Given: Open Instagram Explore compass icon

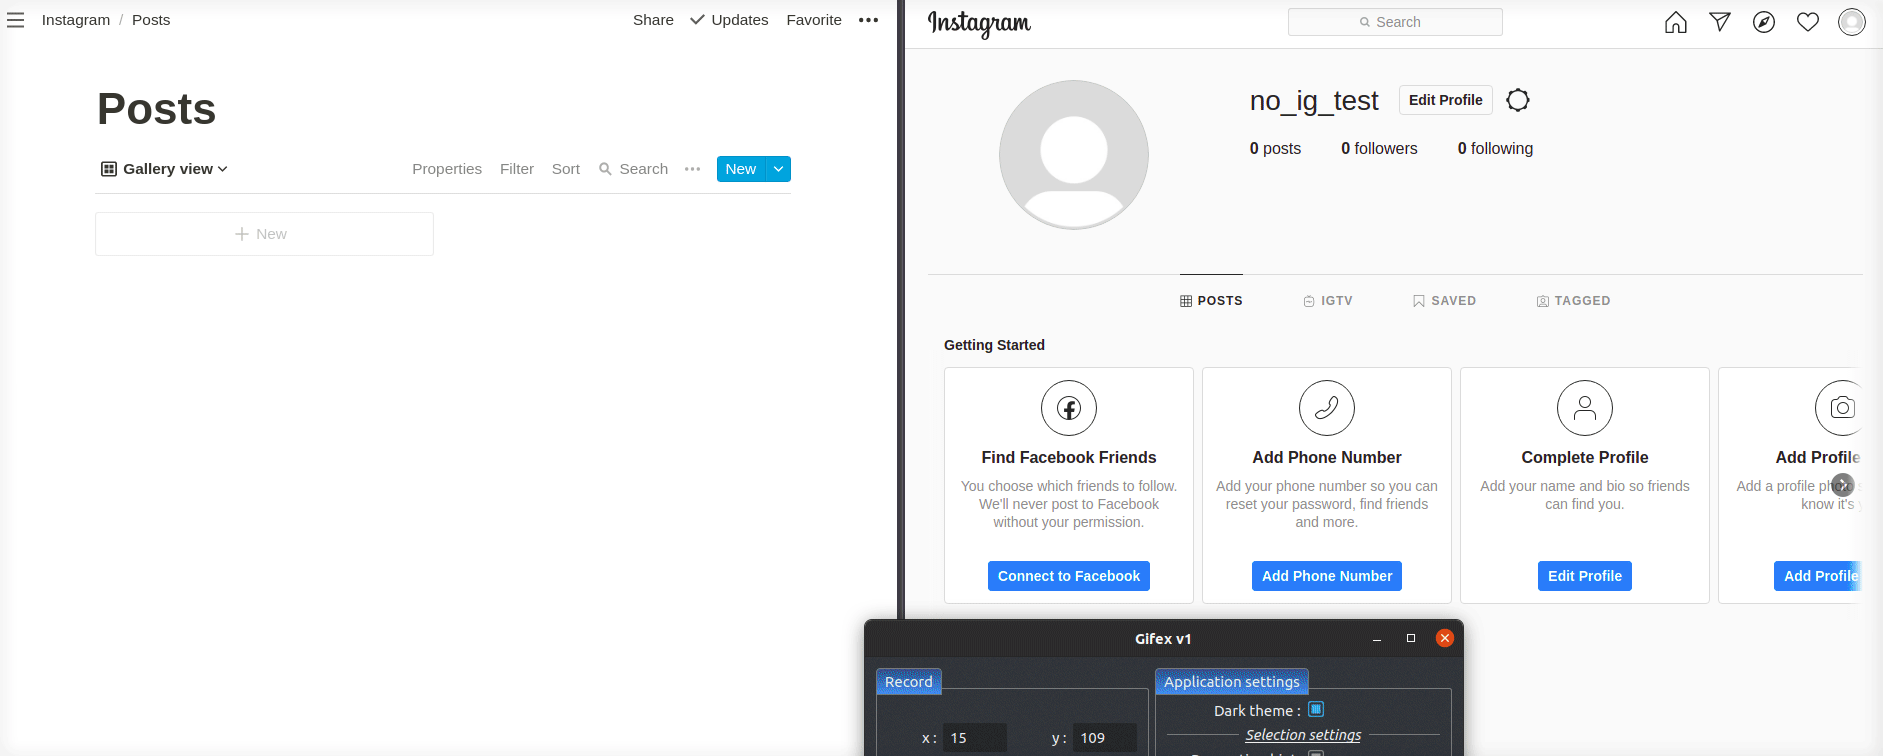Looking at the screenshot, I should click(x=1764, y=22).
